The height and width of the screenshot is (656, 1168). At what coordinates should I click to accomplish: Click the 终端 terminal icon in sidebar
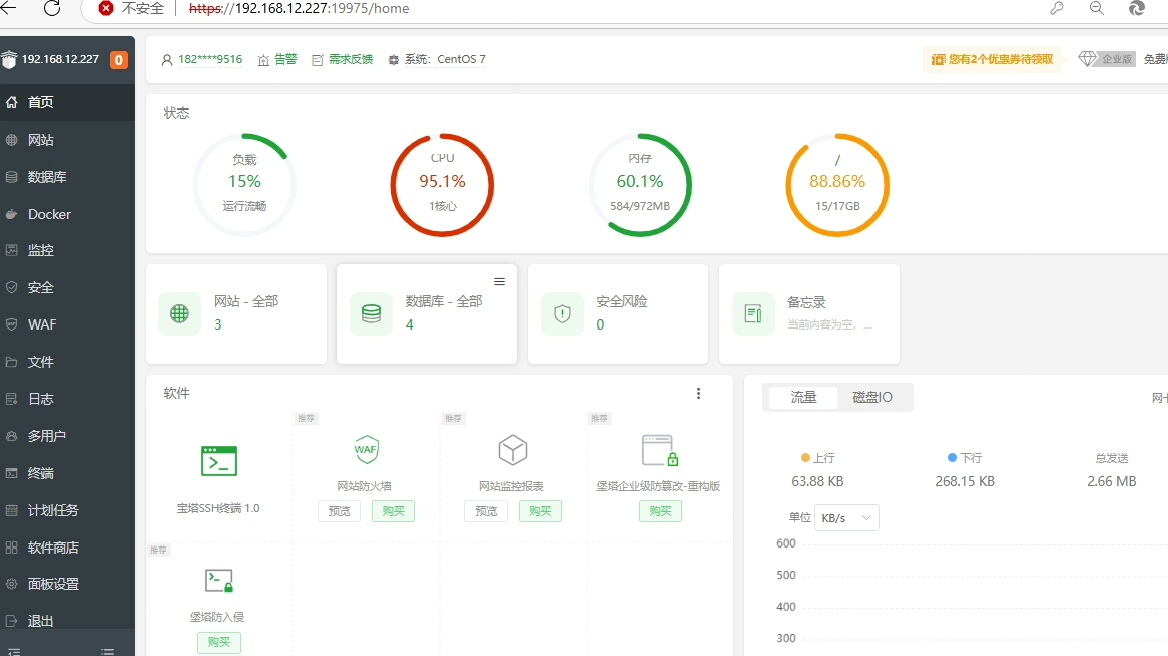(11, 473)
